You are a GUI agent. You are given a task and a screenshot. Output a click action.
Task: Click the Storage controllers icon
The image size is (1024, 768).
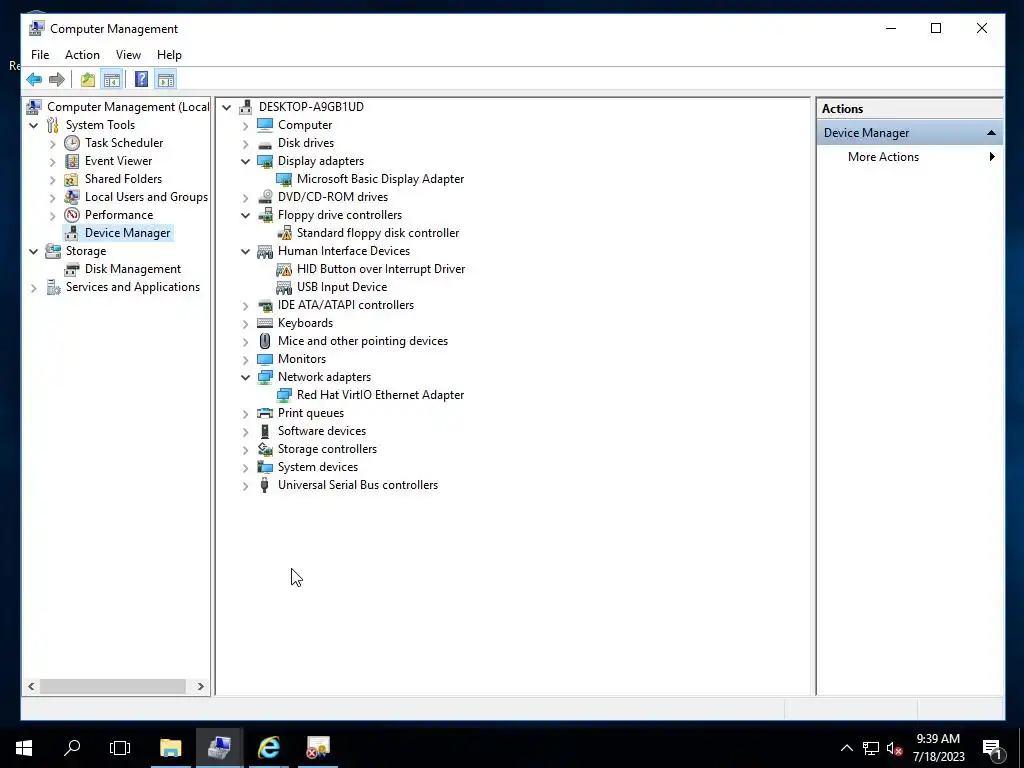pos(264,449)
